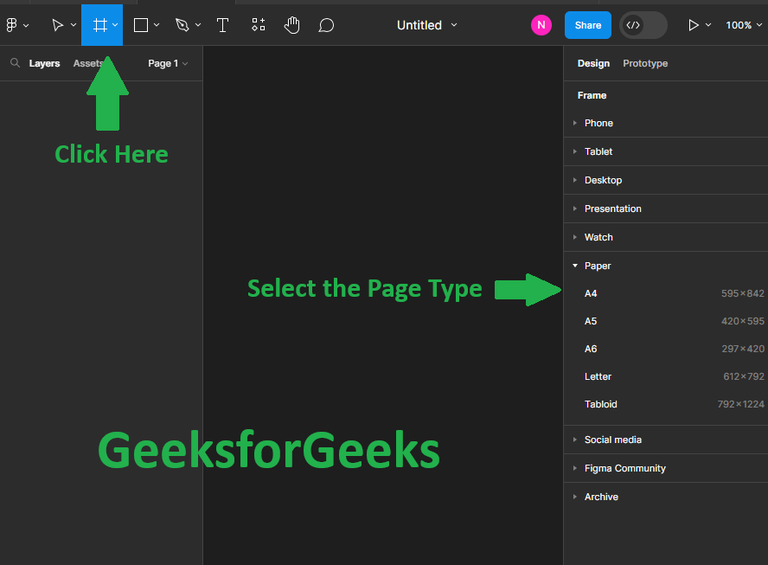The width and height of the screenshot is (768, 565).
Task: Open Present options chevron
Action: tap(708, 25)
